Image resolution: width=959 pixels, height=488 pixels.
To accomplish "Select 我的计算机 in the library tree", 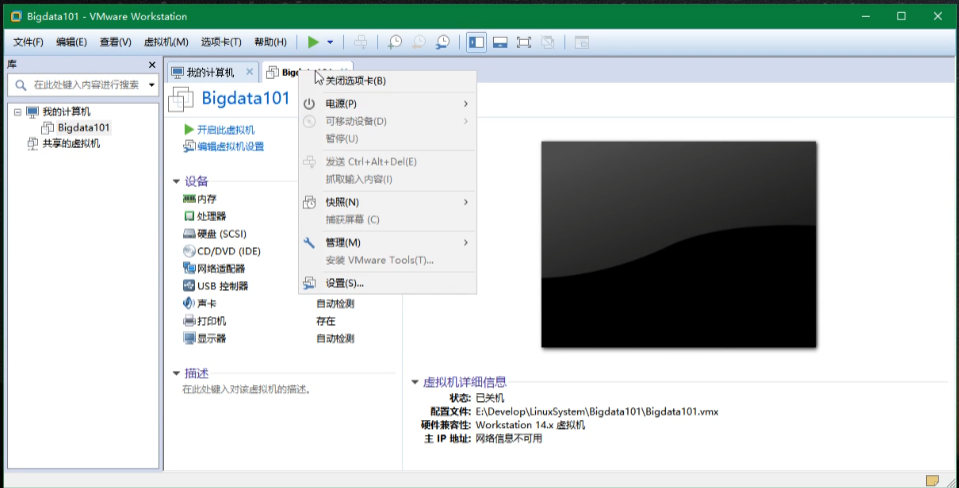I will (66, 112).
